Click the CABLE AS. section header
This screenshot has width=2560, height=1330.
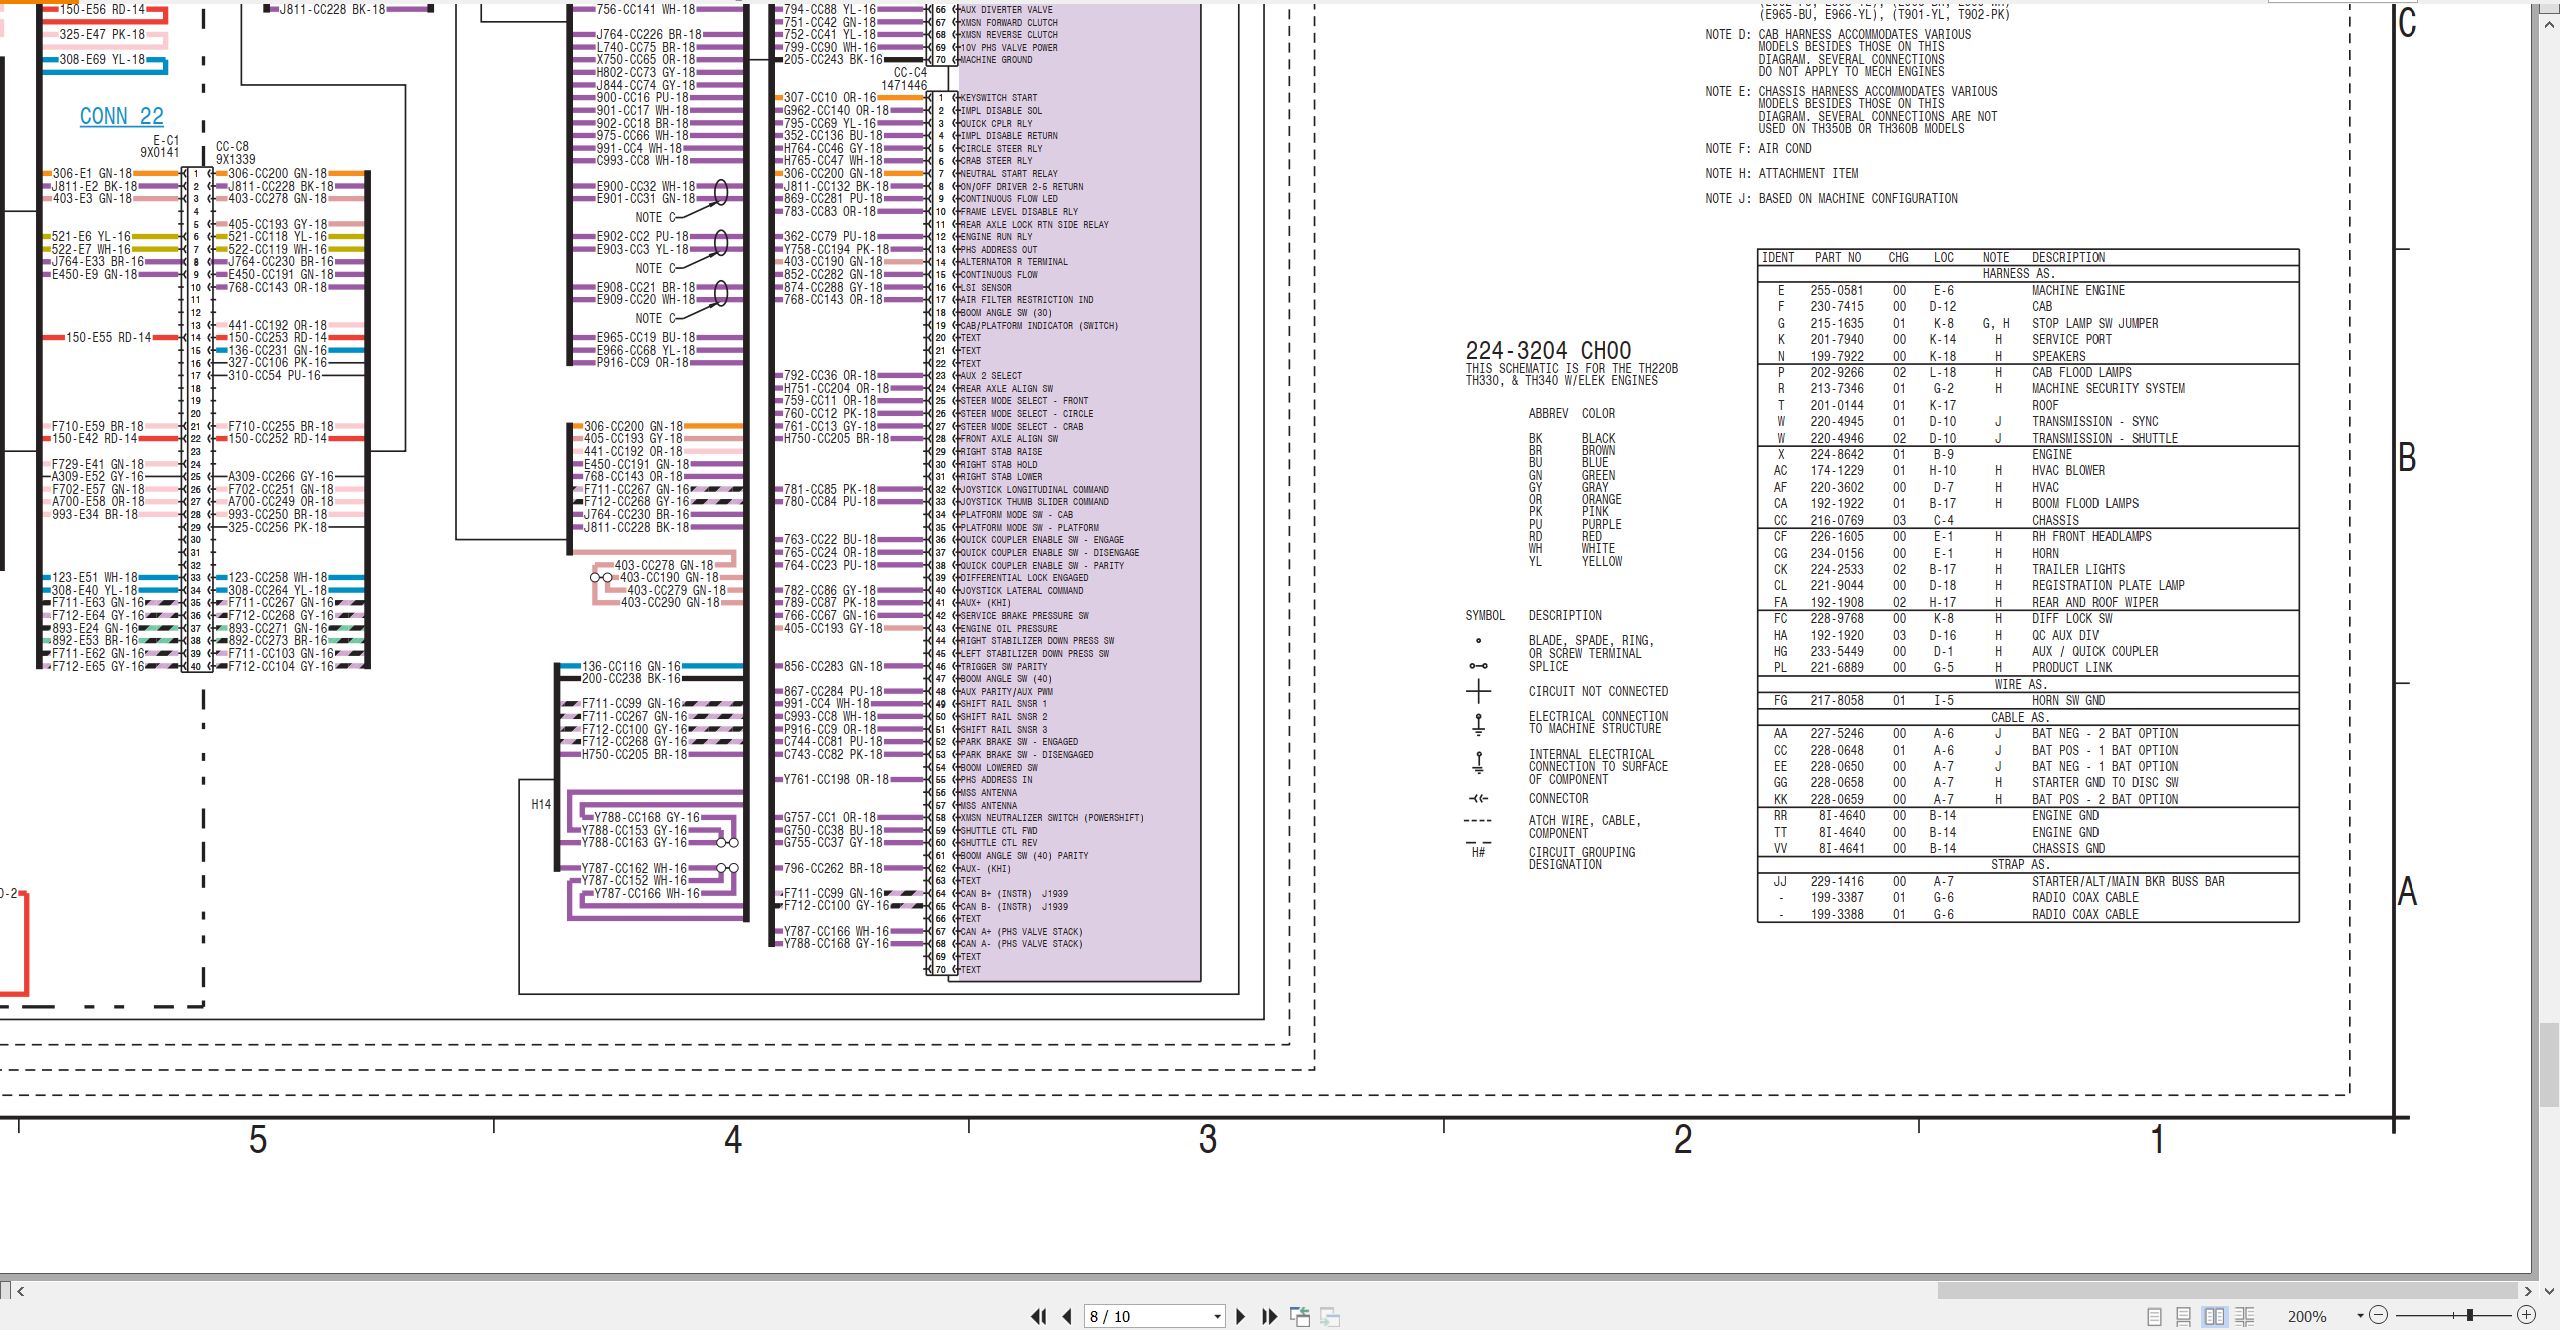(2020, 717)
